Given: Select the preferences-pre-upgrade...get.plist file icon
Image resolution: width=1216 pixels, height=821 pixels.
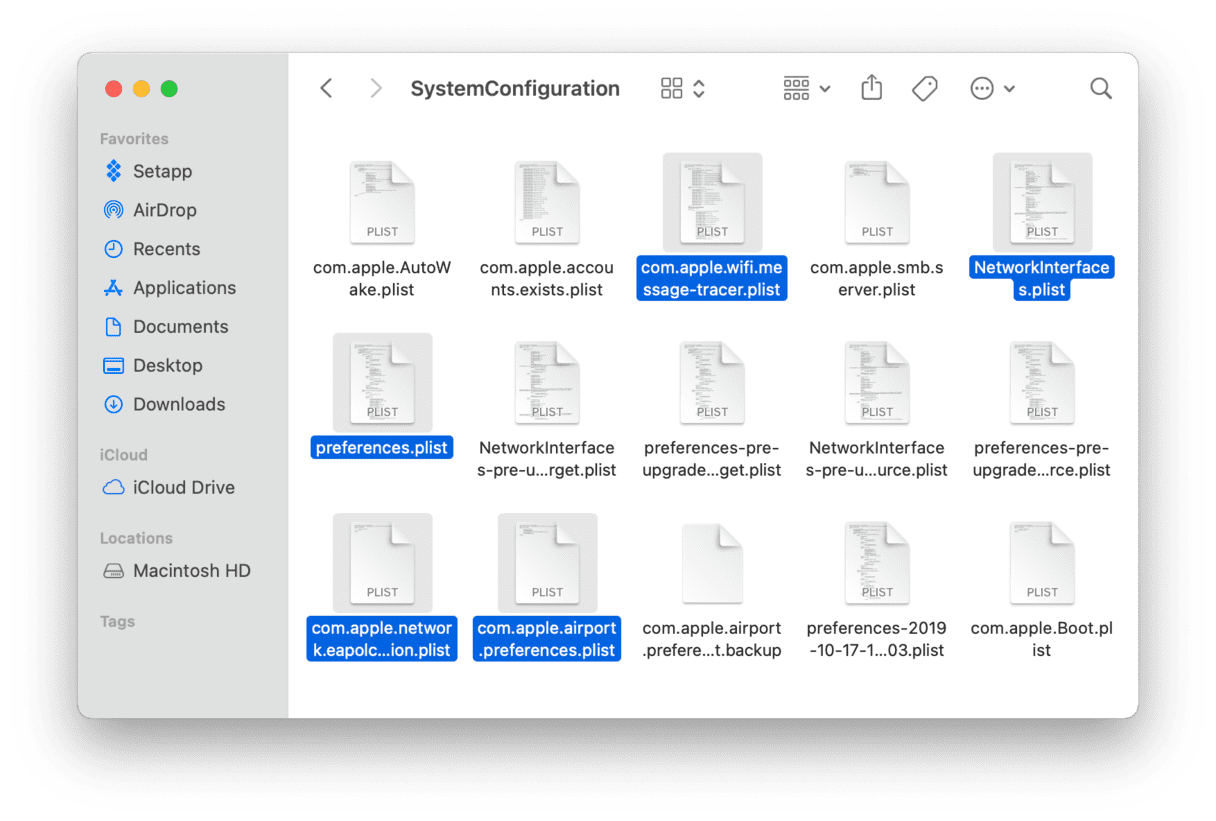Looking at the screenshot, I should point(712,382).
